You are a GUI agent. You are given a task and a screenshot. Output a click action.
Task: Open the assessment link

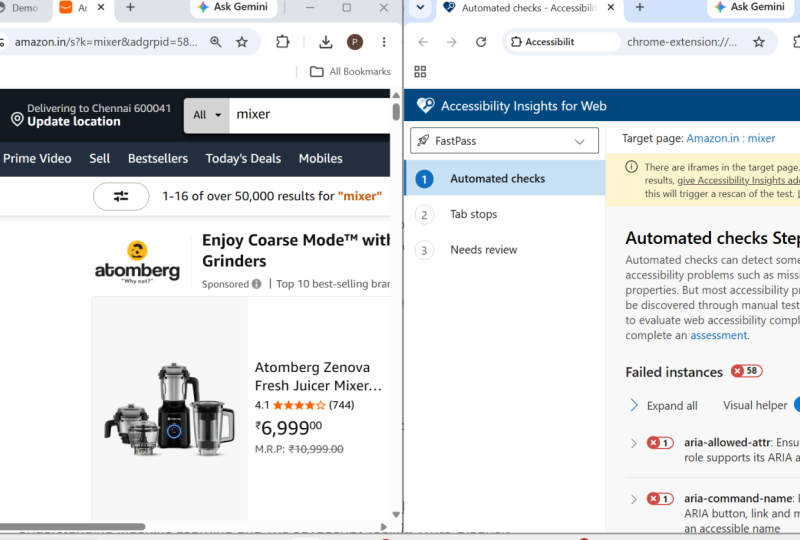[718, 335]
